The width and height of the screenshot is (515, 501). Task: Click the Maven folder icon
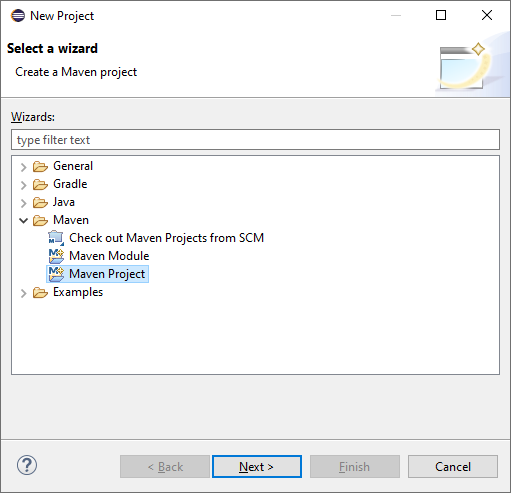point(40,220)
